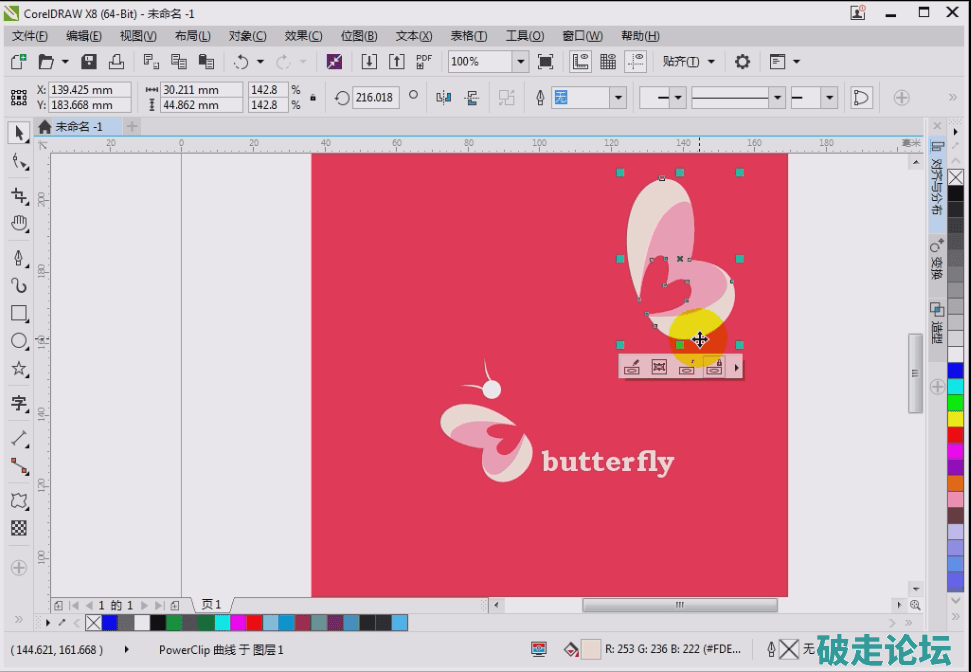Image resolution: width=971 pixels, height=672 pixels.
Task: Pick the Text tool (字)
Action: click(18, 404)
